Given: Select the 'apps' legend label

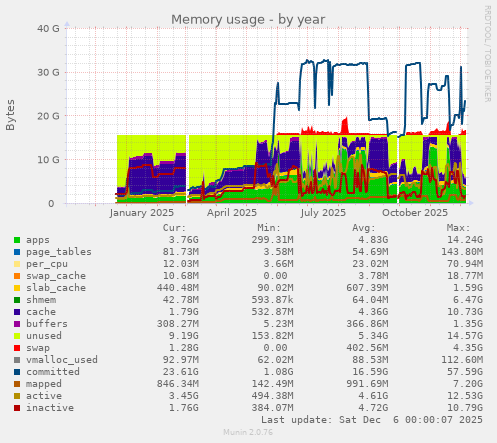Looking at the screenshot, I should pyautogui.click(x=38, y=240).
